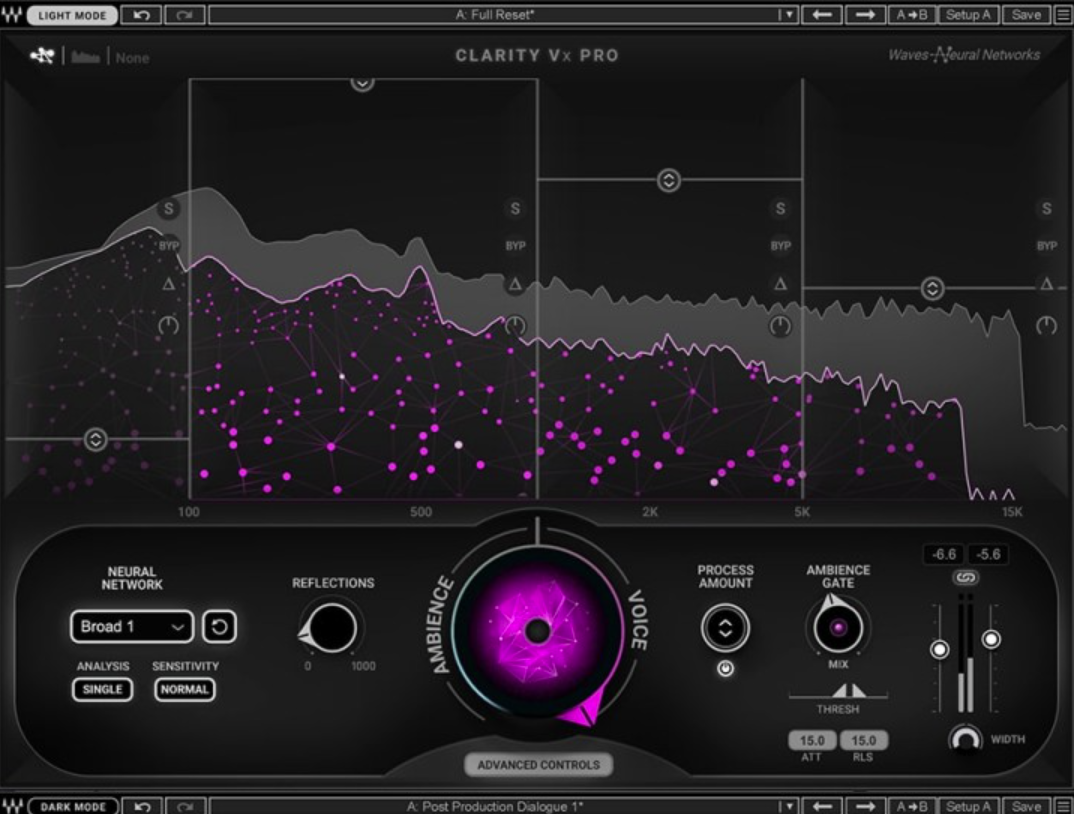
Task: Load next preset in Light Mode toolbar
Action: tap(865, 15)
